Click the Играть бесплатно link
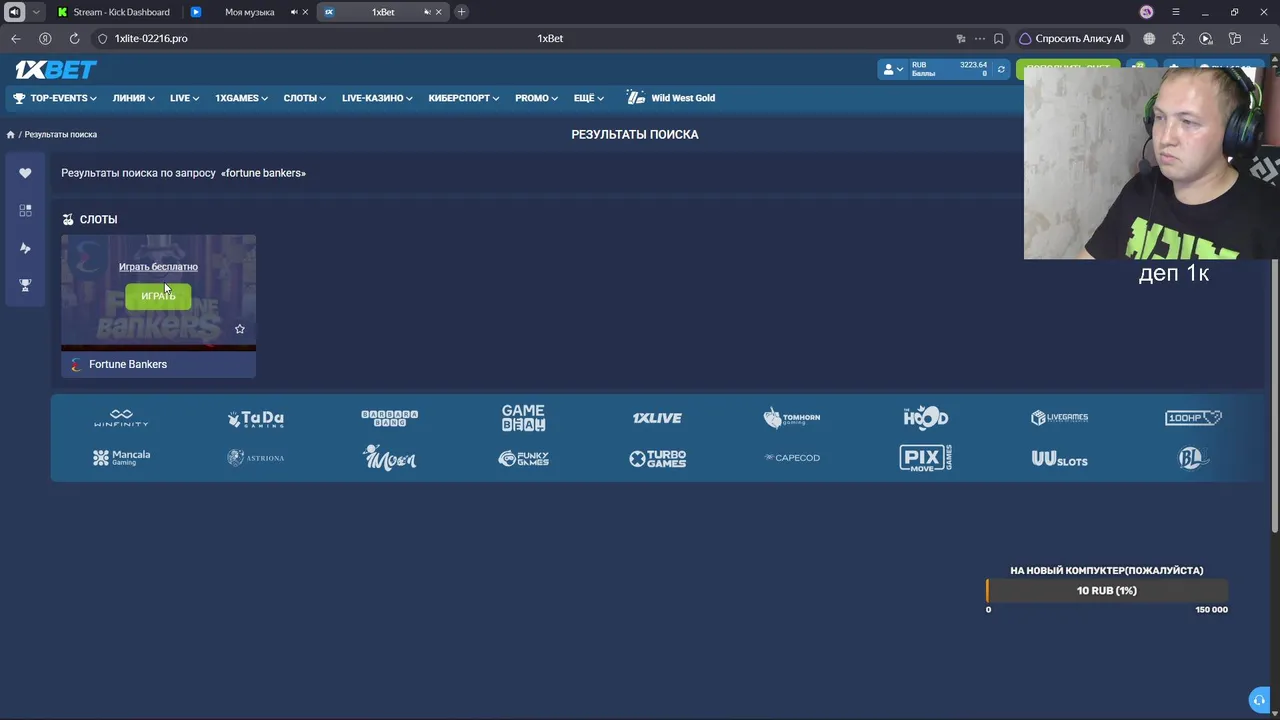 click(158, 267)
